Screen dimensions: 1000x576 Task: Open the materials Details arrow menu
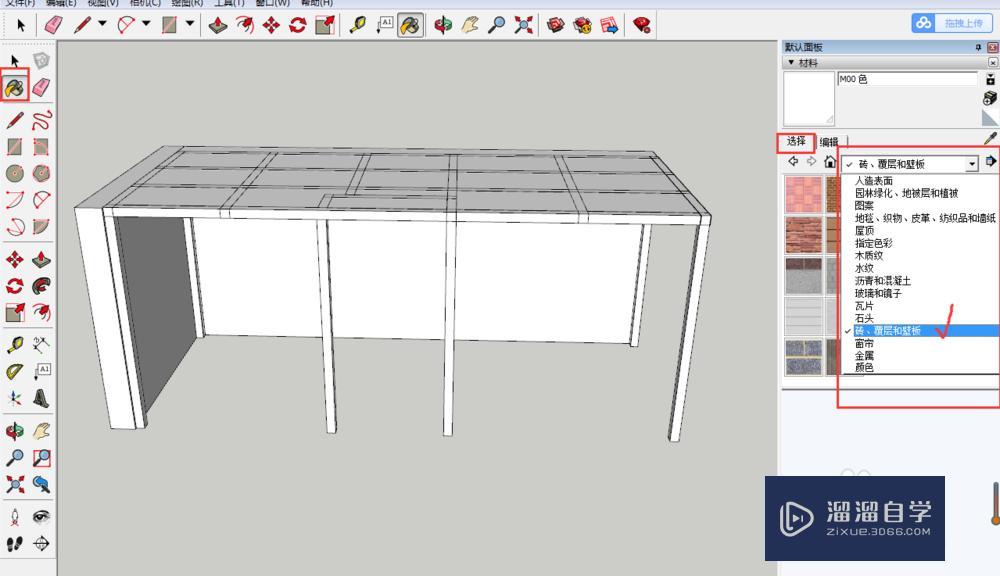tap(990, 161)
